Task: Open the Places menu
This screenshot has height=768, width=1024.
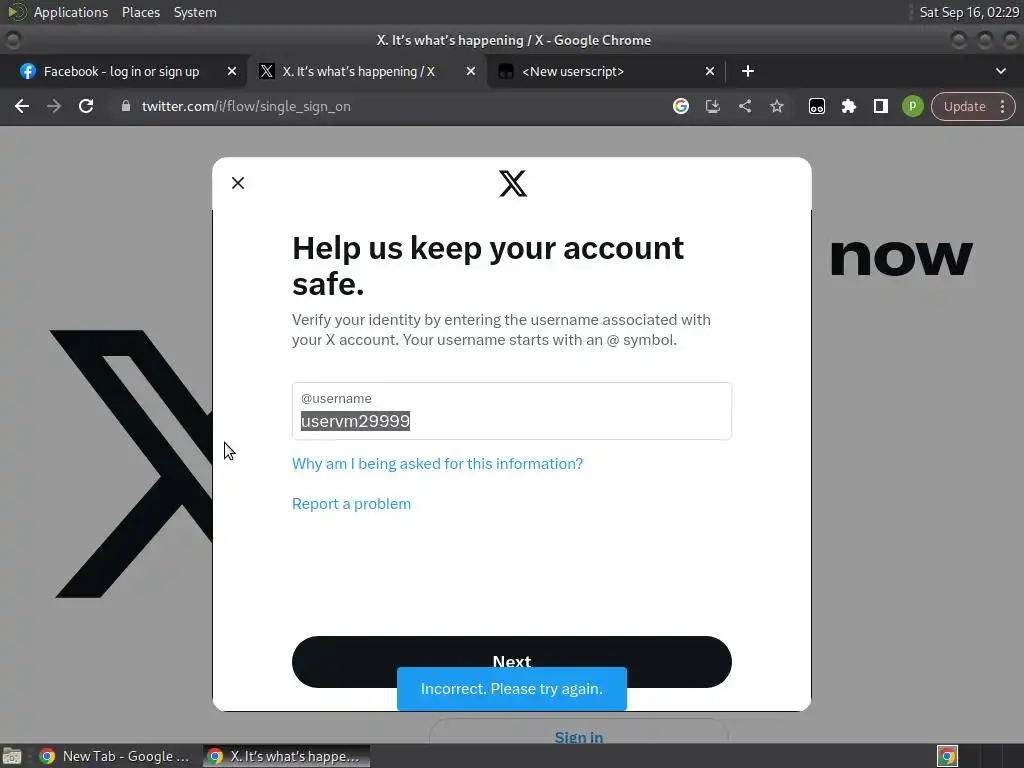Action: click(x=140, y=12)
